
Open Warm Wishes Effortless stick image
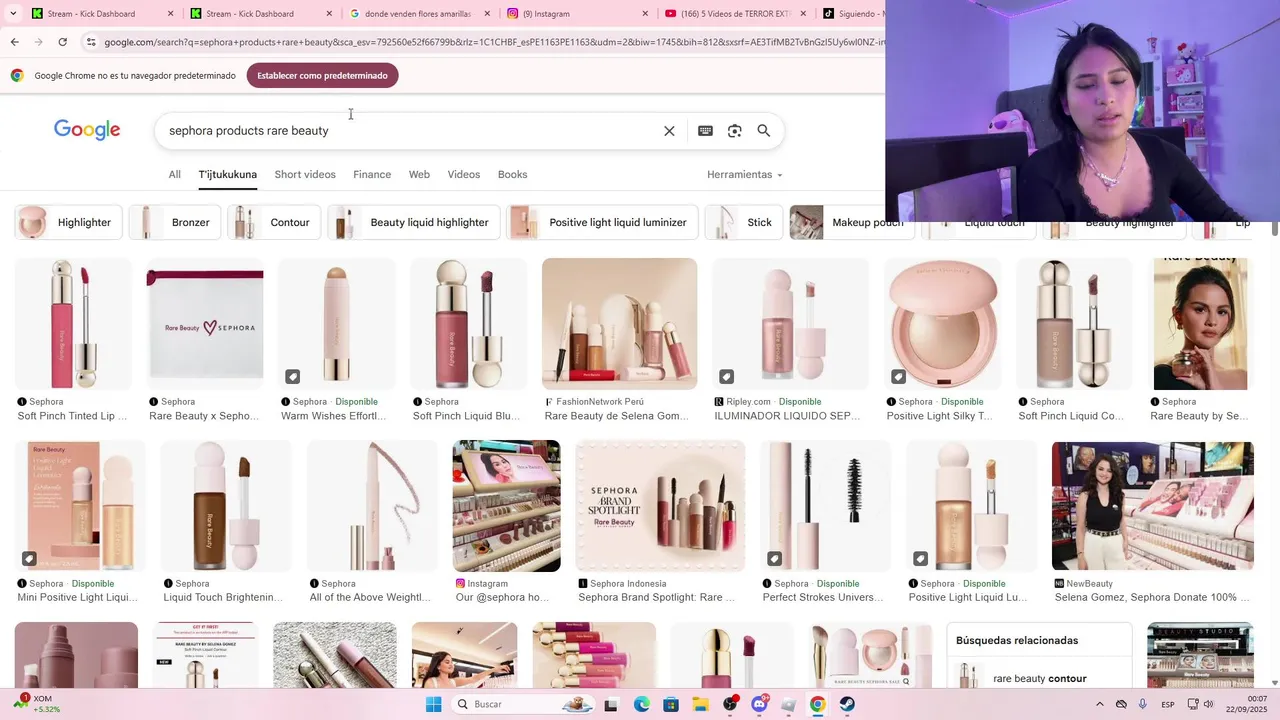pos(337,324)
